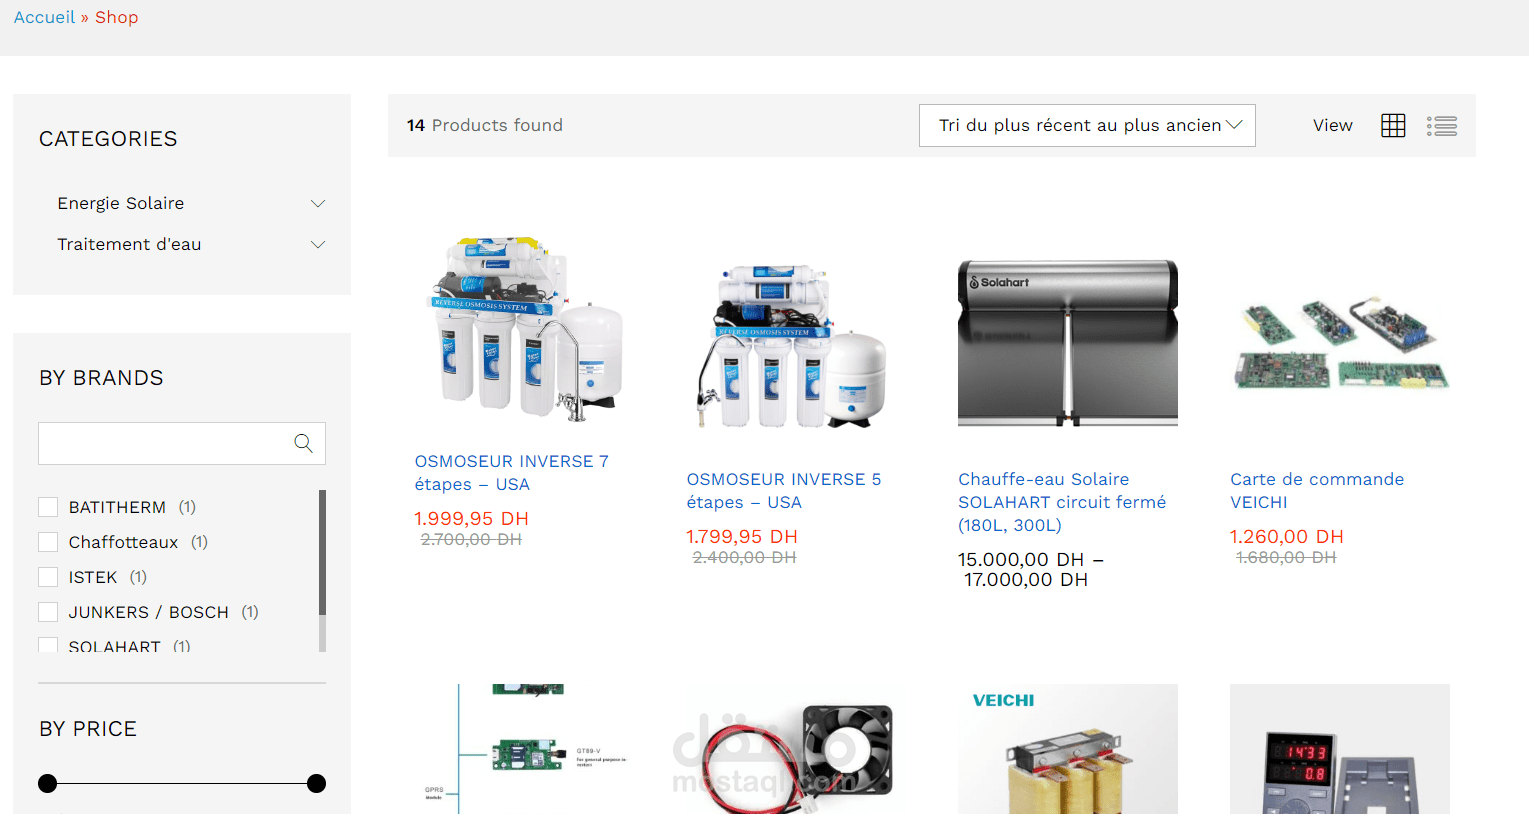
Task: Click the JUNKERS / BOSCH brand label
Action: tap(148, 612)
